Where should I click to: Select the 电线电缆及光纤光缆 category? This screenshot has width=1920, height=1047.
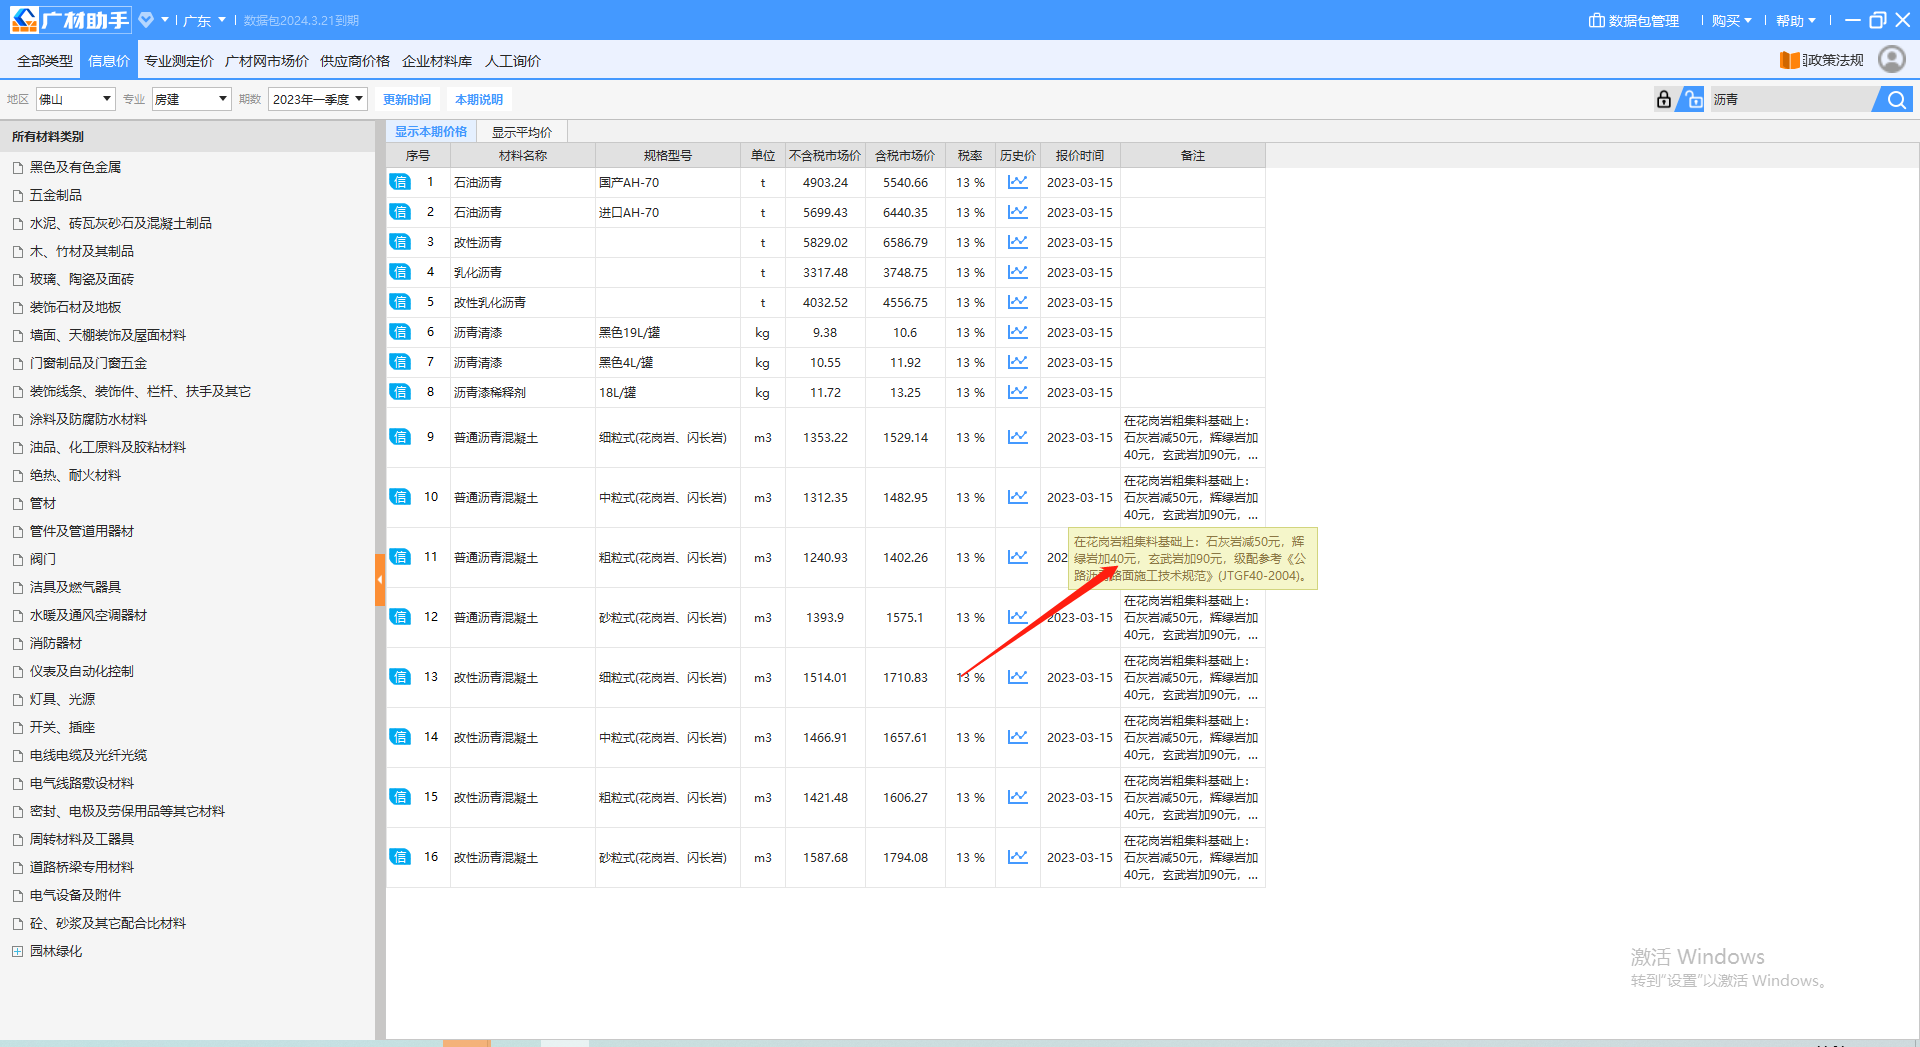pos(88,755)
